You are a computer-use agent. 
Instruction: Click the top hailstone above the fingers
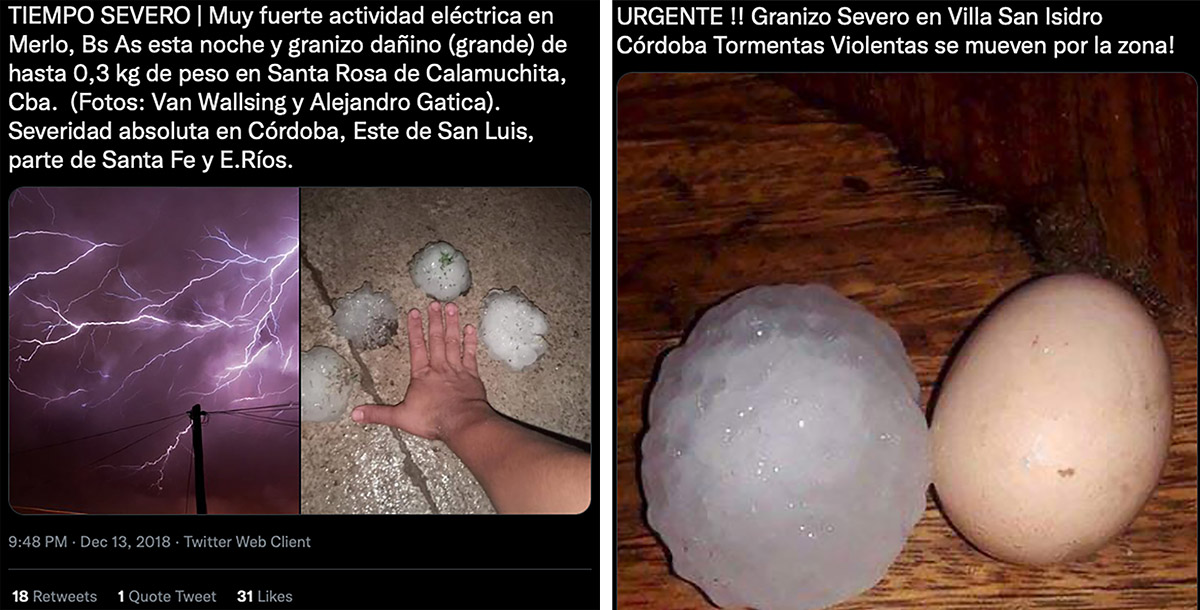coord(439,270)
